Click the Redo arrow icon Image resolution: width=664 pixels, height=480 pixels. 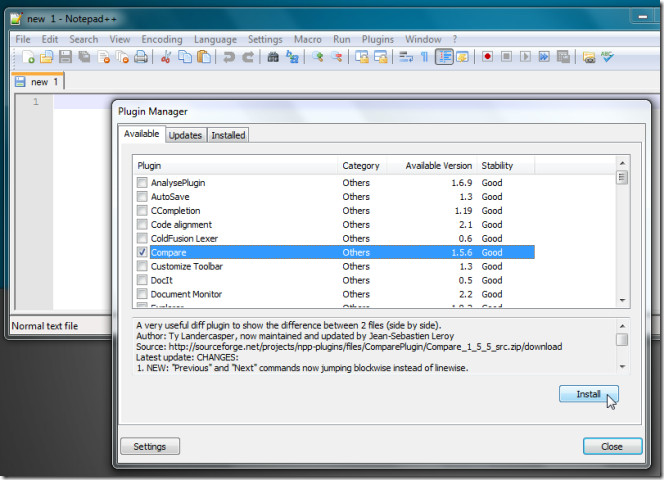pyautogui.click(x=248, y=57)
